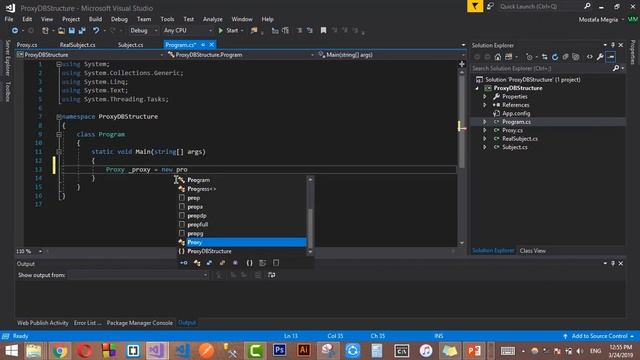Click Solution Explorer Refresh icon
Screen dimensions: 640x360
555,57
